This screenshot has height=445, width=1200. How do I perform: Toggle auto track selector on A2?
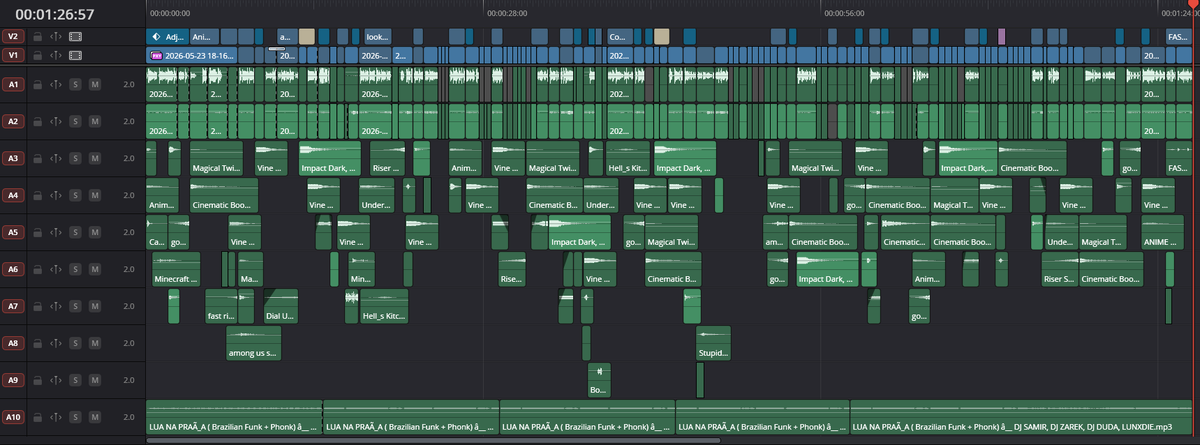[x=56, y=122]
